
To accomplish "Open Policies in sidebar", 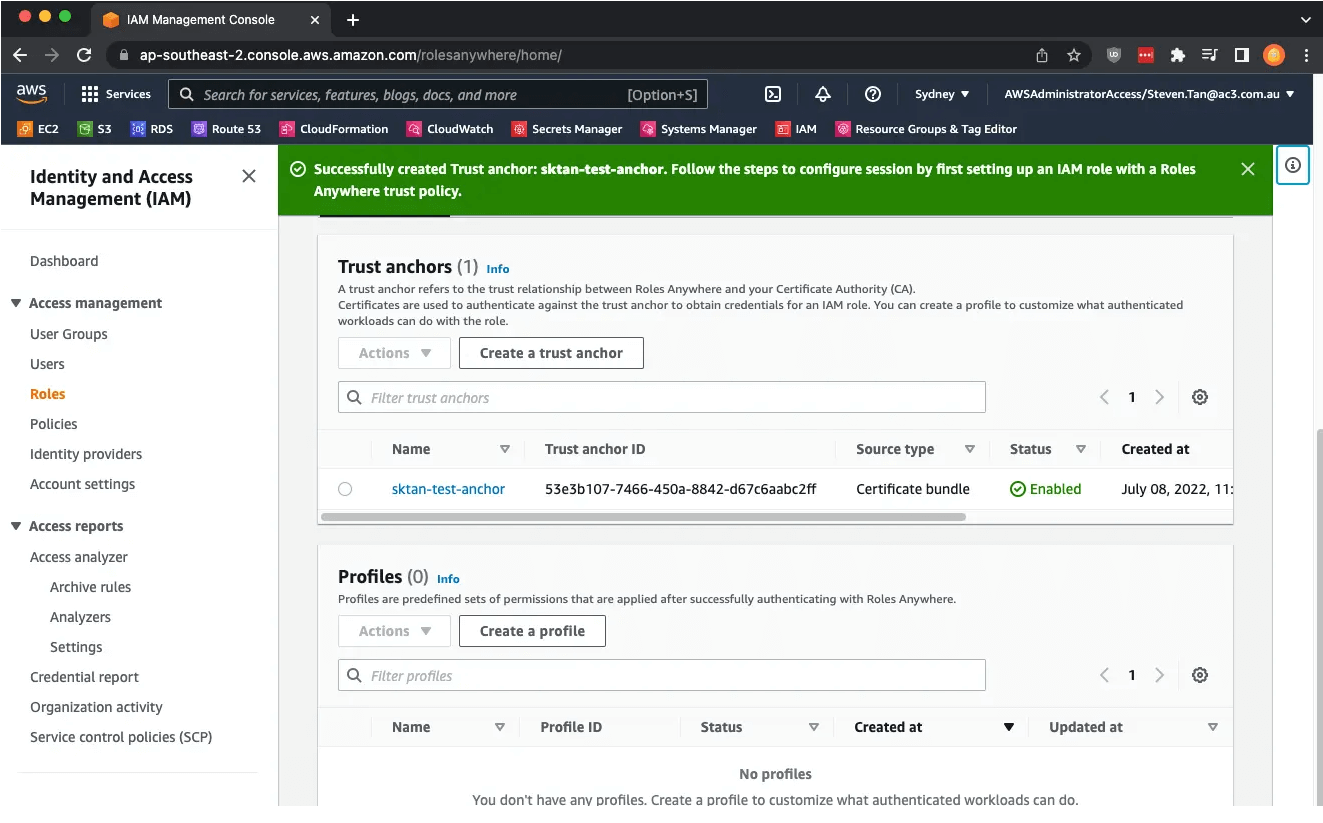I will [x=54, y=424].
